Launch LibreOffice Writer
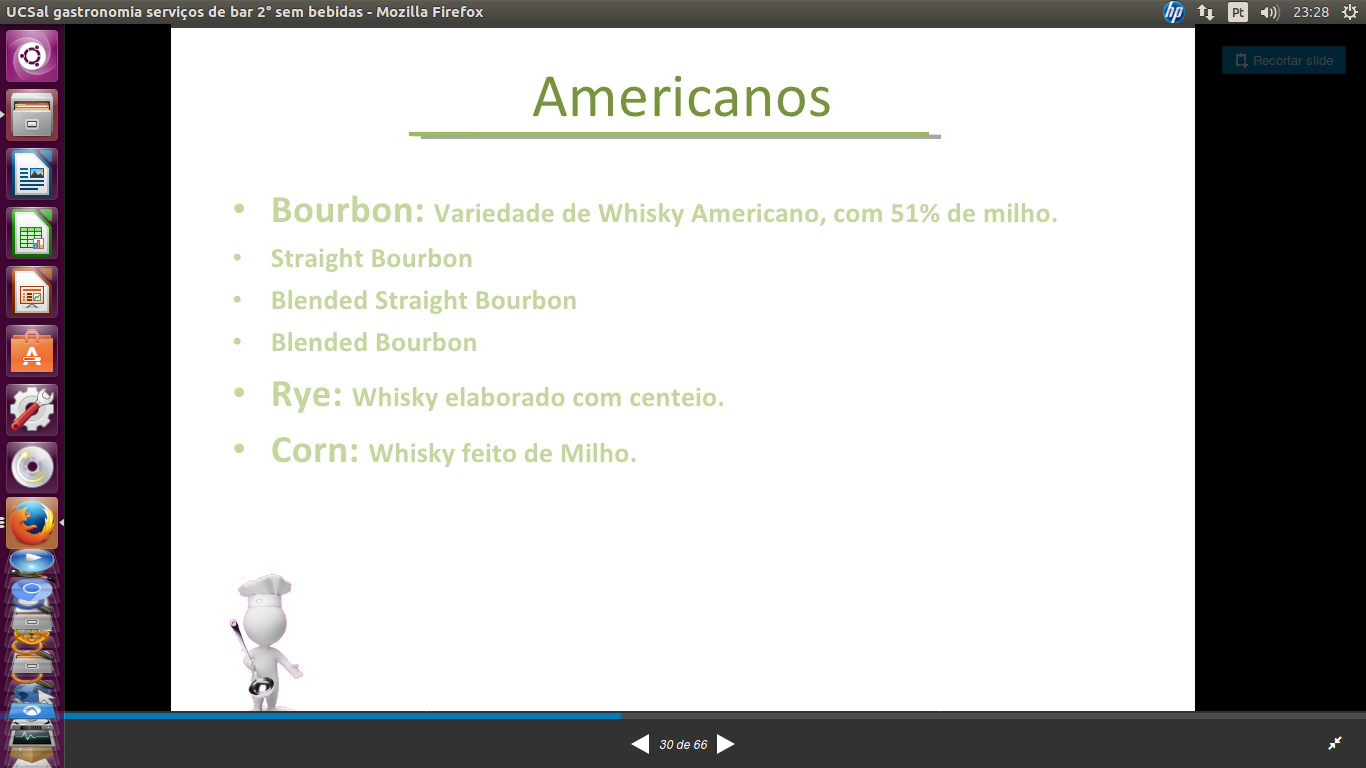The width and height of the screenshot is (1366, 768). click(x=32, y=175)
